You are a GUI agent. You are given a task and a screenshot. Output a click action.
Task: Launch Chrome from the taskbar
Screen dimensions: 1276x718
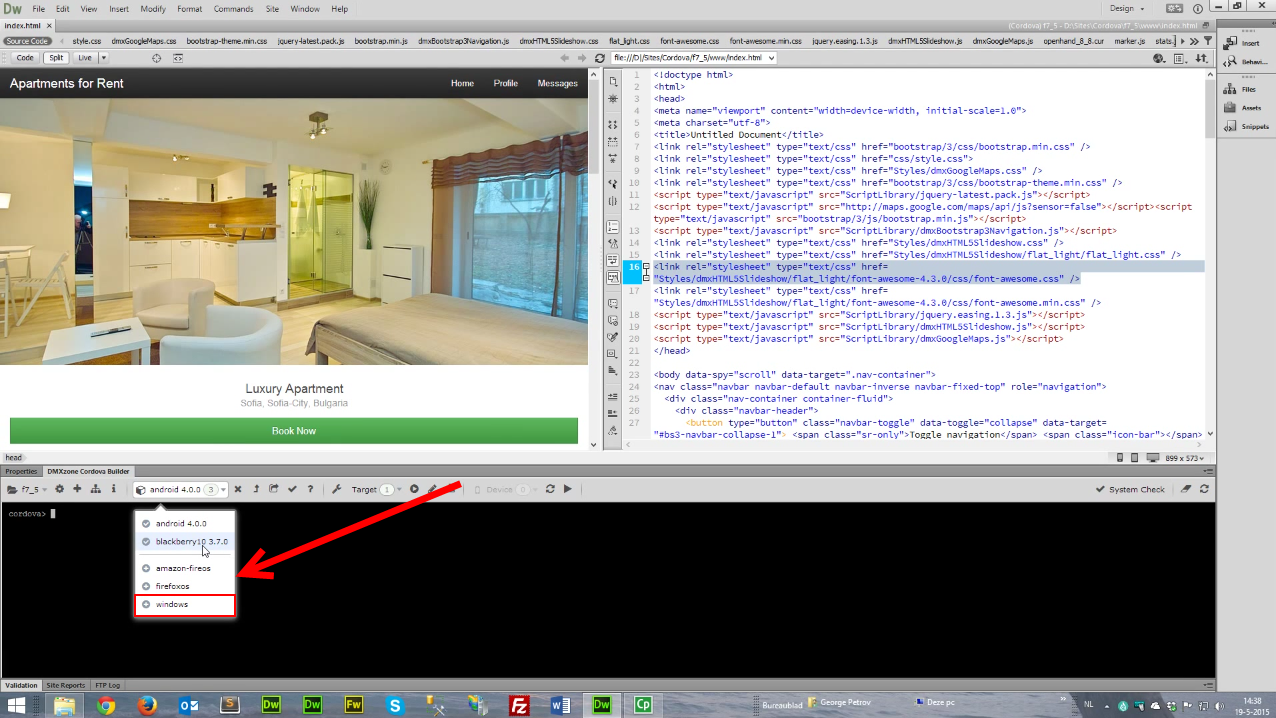106,705
